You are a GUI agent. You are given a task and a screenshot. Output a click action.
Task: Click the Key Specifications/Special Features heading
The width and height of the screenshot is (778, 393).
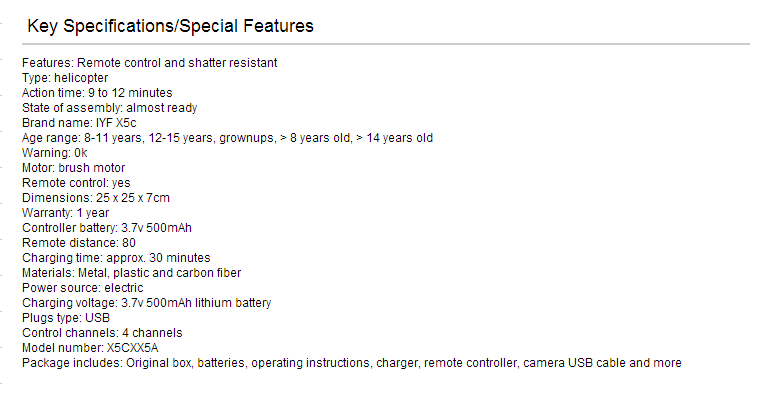pyautogui.click(x=170, y=26)
